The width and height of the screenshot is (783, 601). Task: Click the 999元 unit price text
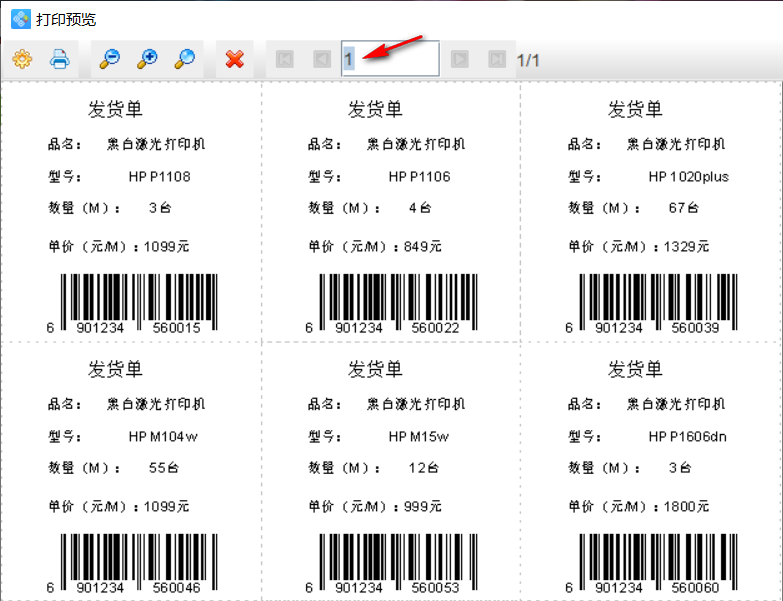click(423, 507)
